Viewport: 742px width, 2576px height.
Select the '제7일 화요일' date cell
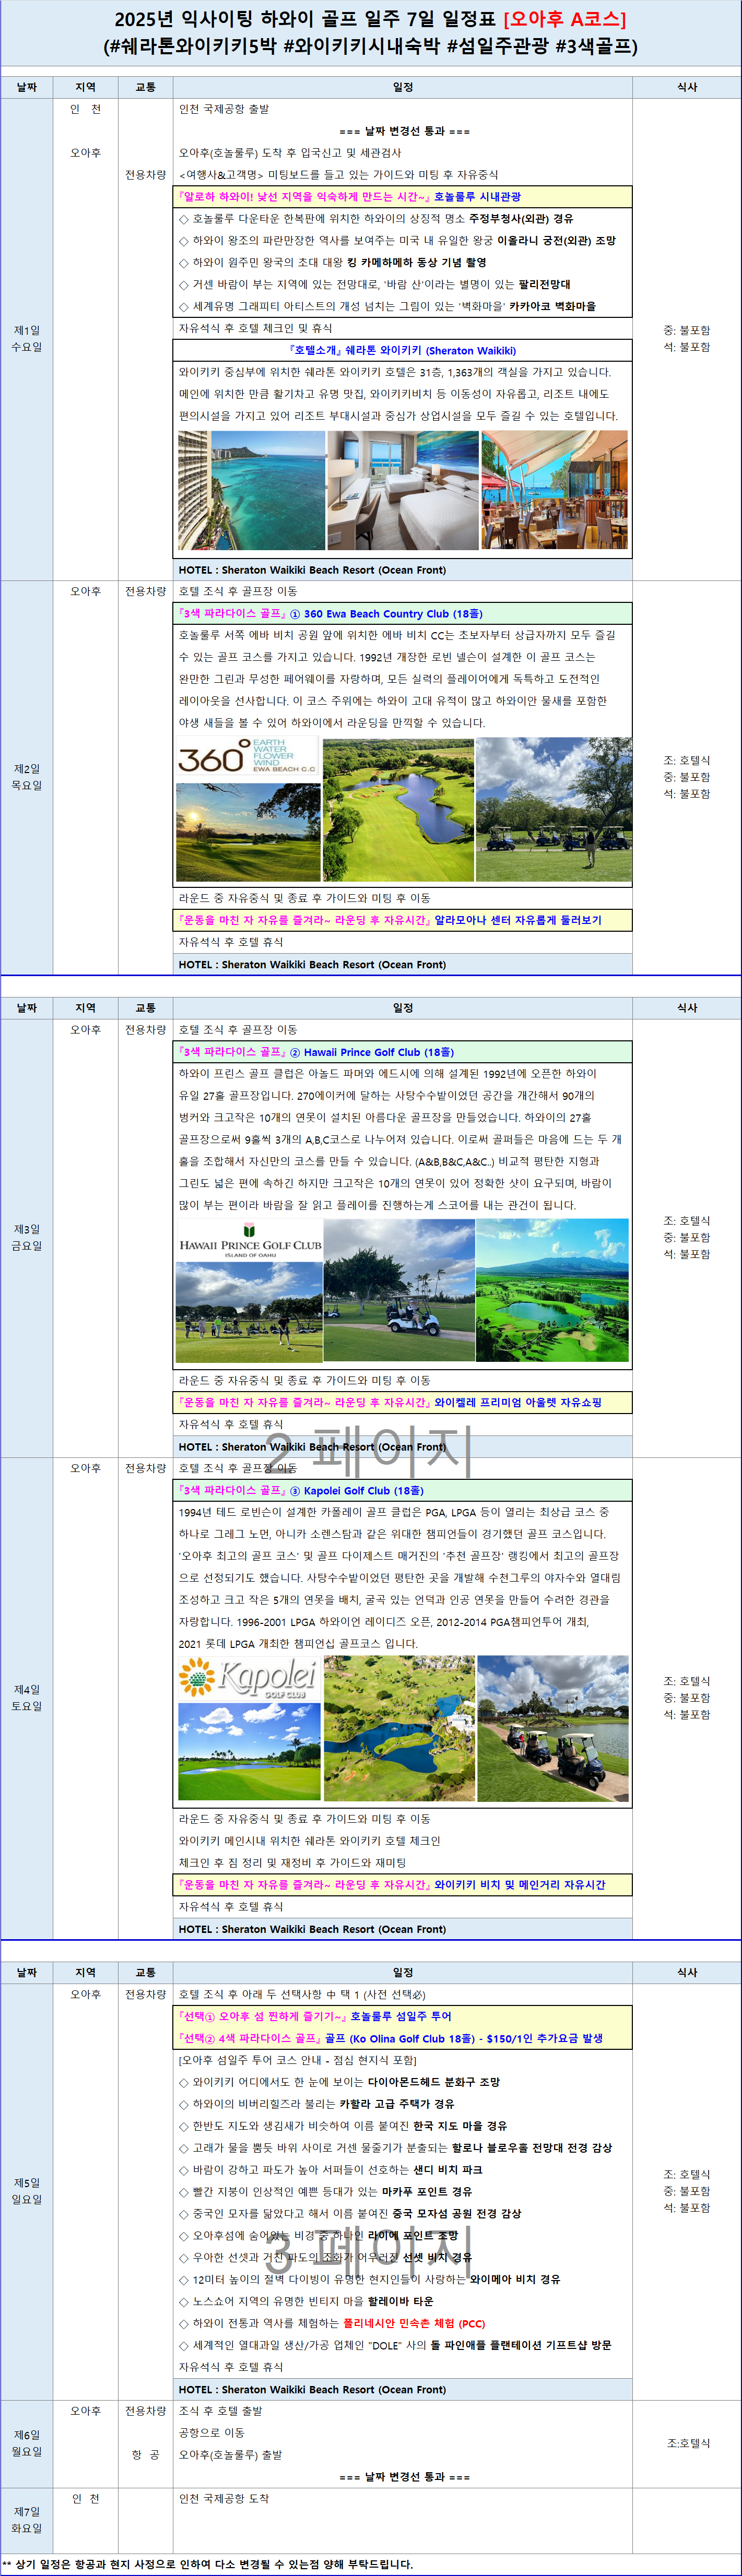point(27,2520)
